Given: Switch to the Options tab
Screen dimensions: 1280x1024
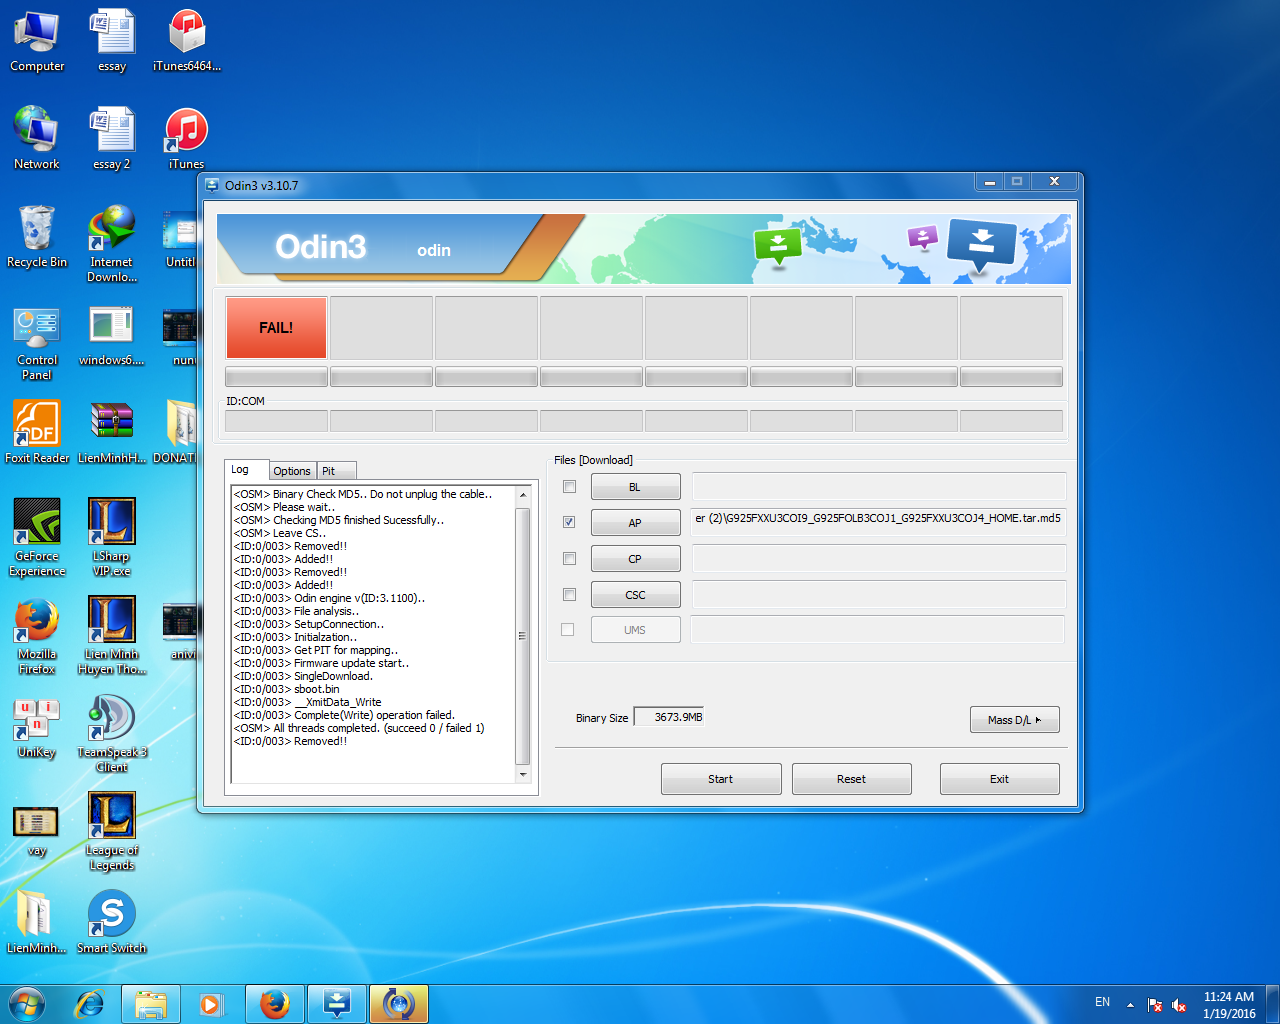Looking at the screenshot, I should coord(292,471).
